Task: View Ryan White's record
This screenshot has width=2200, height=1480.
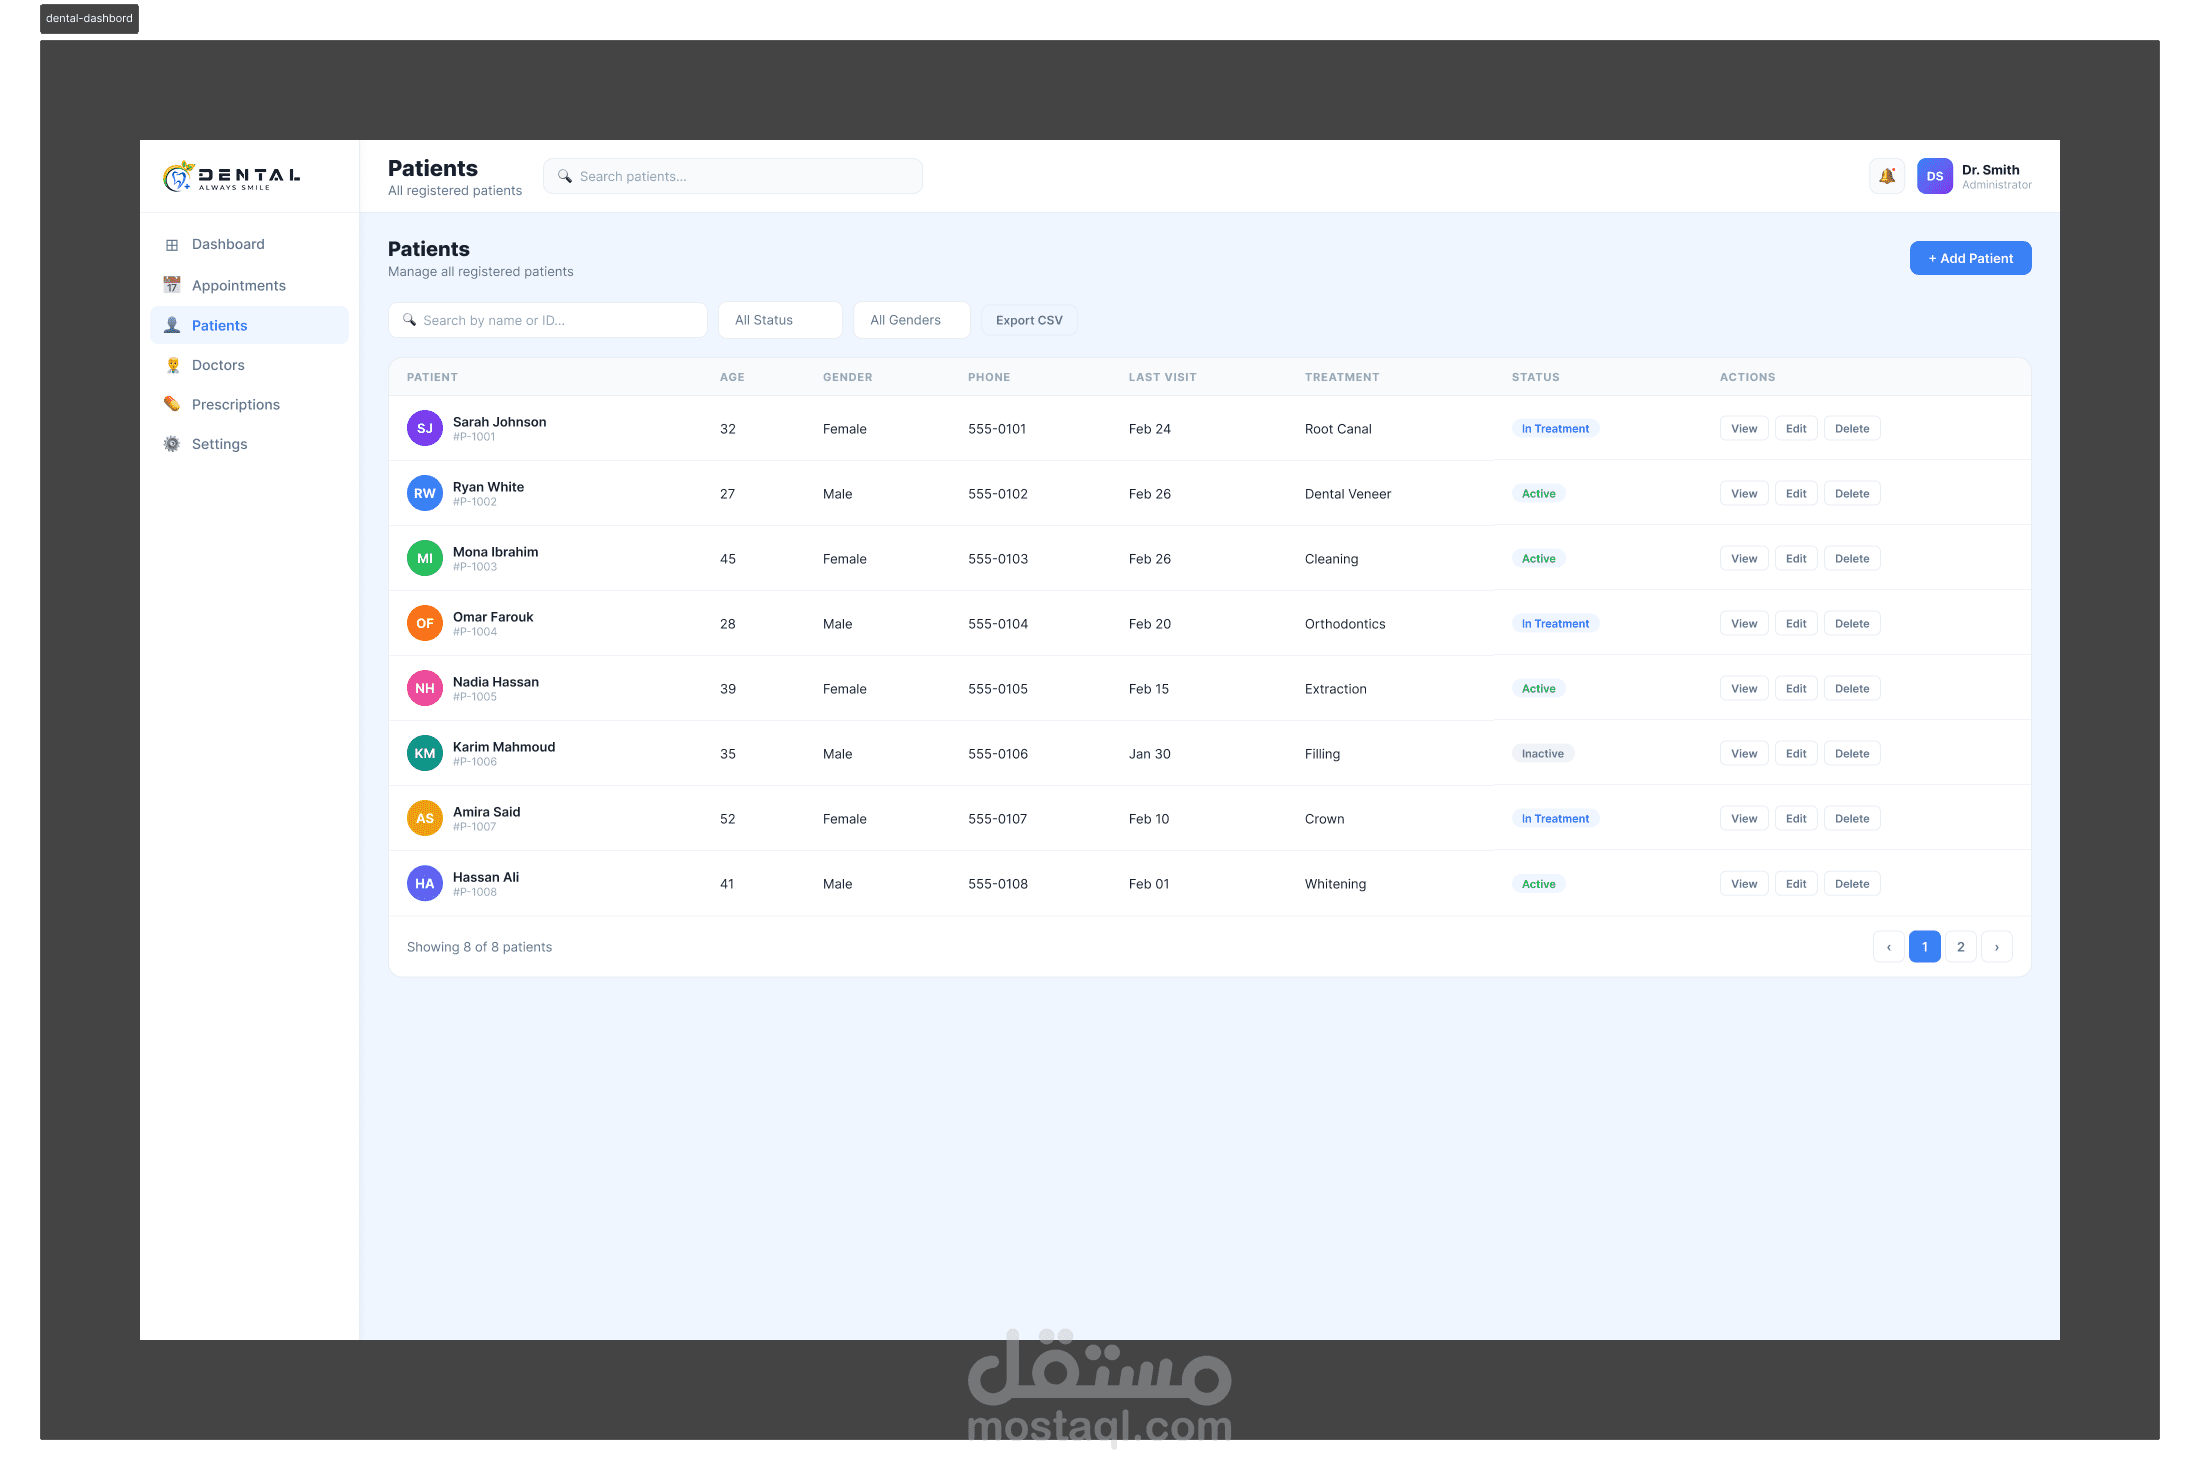Action: tap(1743, 493)
